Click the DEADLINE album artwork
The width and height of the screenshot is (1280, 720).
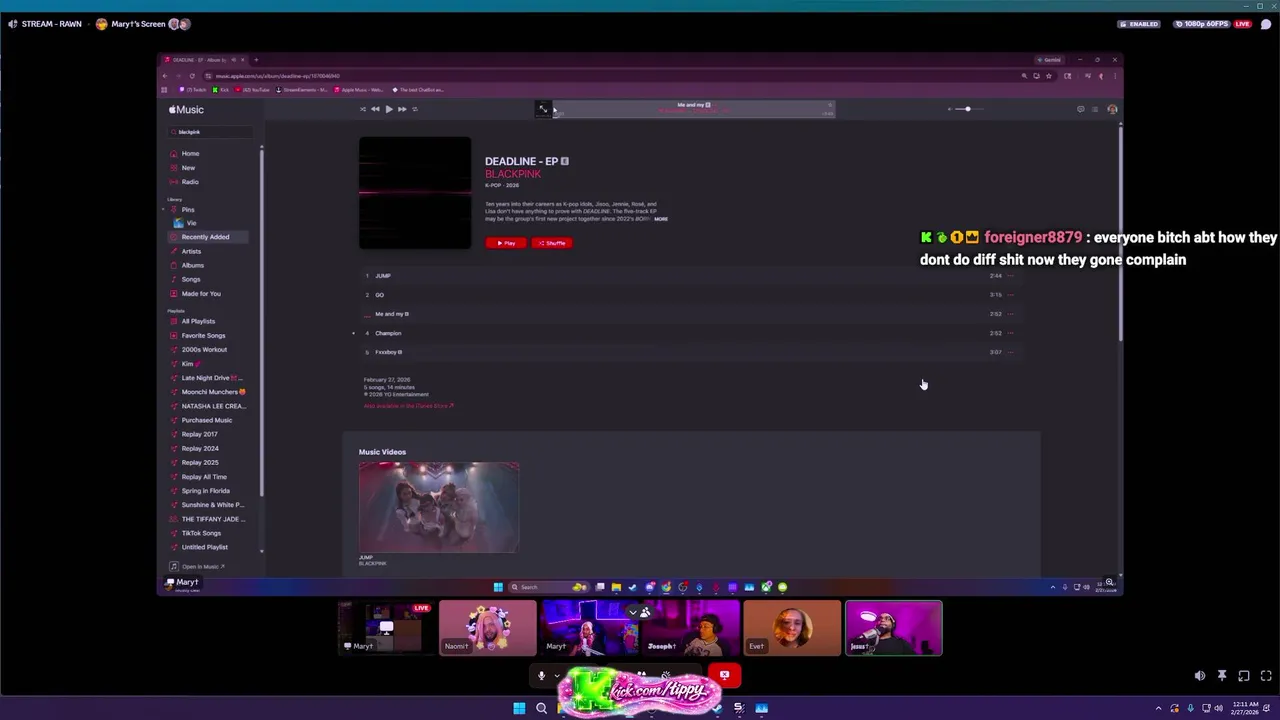(415, 193)
